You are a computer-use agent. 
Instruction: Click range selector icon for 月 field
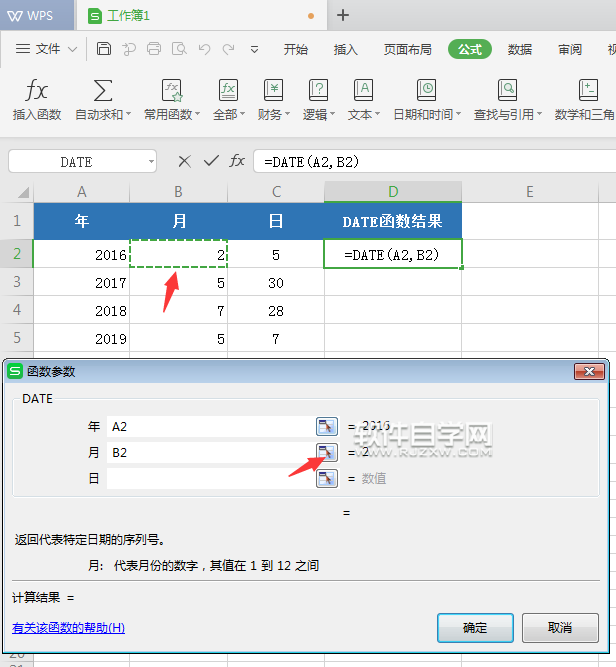(x=327, y=452)
